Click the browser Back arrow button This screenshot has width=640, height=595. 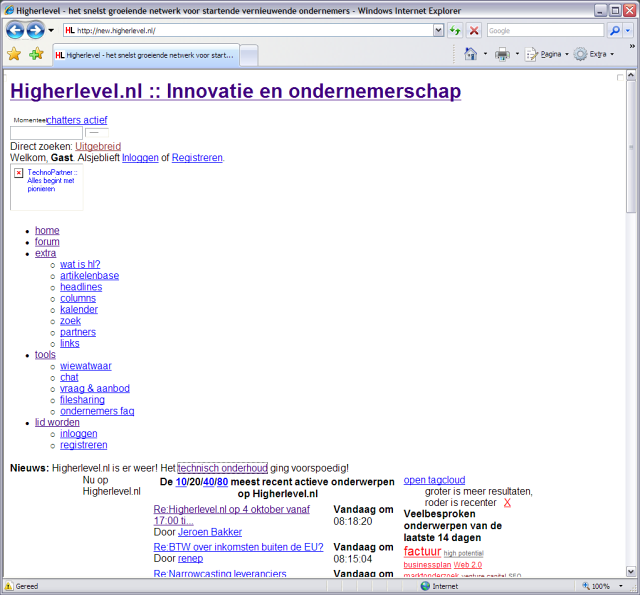[15, 30]
